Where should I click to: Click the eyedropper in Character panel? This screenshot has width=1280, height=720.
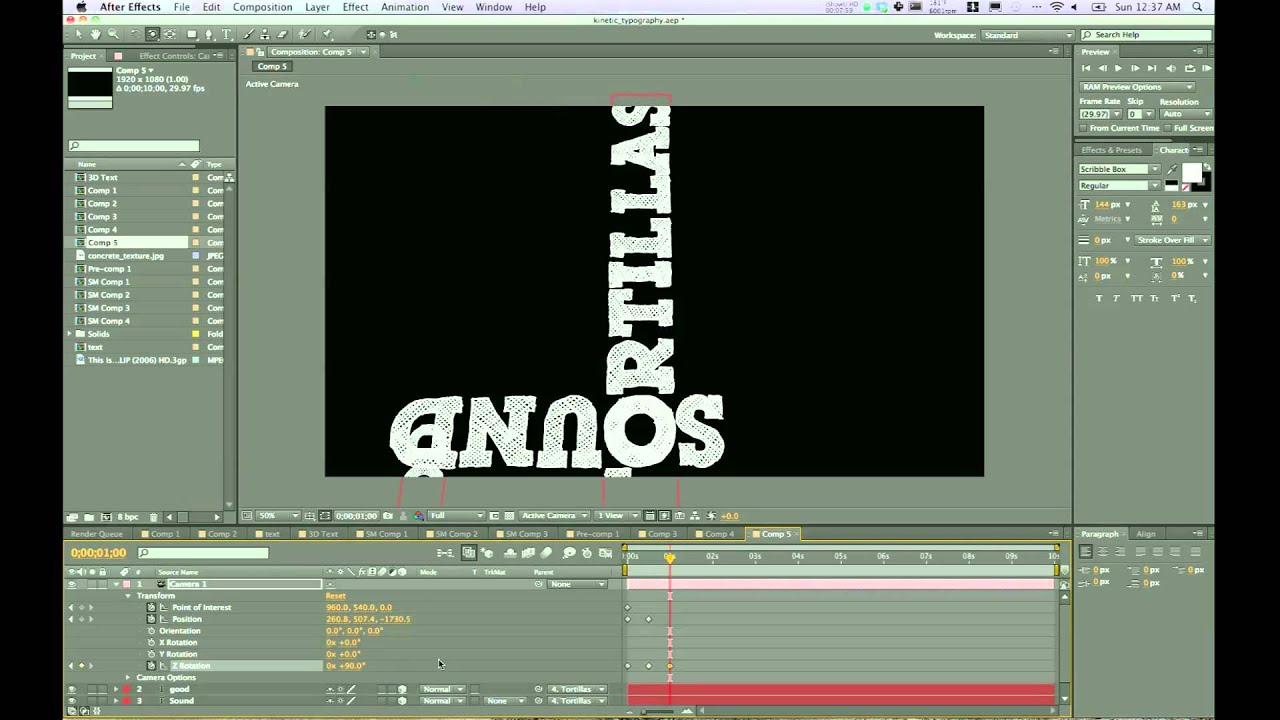pyautogui.click(x=1172, y=170)
